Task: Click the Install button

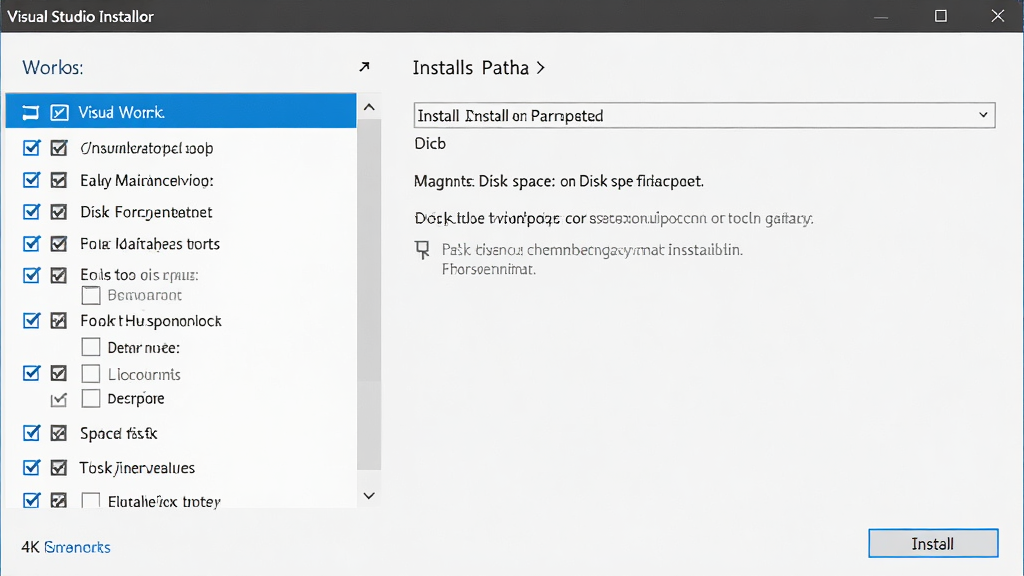Action: (933, 543)
